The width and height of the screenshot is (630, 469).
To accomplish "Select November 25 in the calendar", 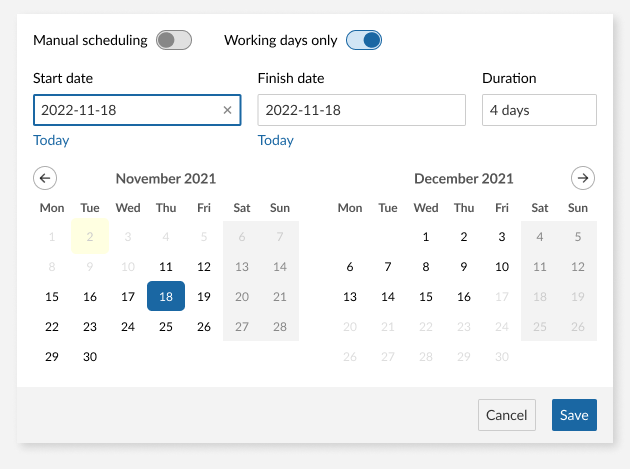I will (x=166, y=327).
